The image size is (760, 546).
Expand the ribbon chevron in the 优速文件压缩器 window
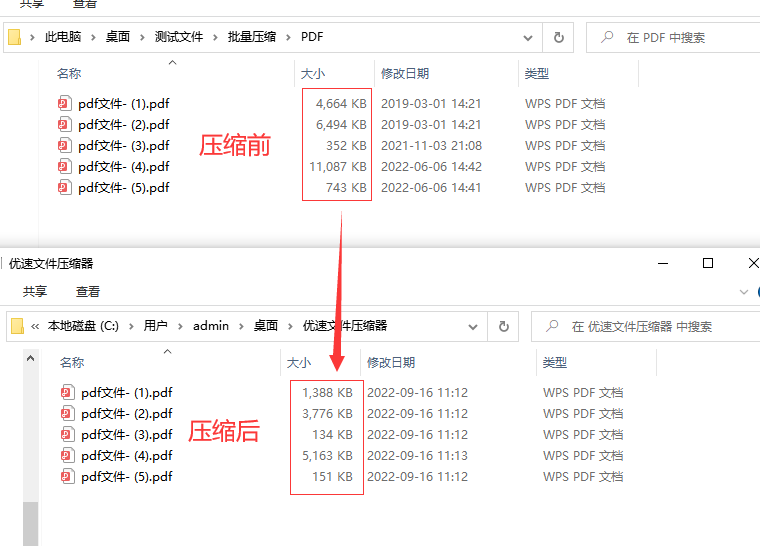coord(744,291)
